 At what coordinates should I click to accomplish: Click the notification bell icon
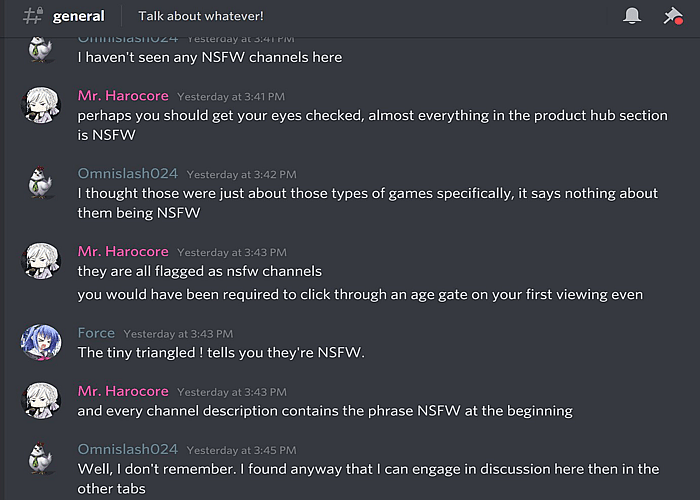coord(632,16)
